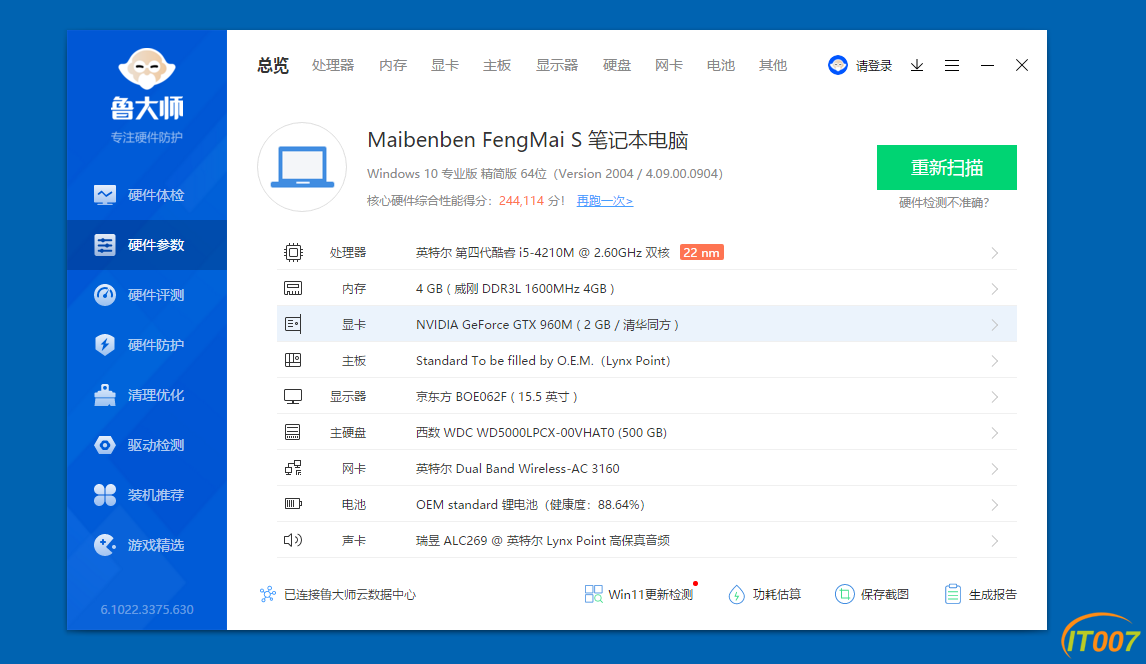Click 英特尔 Dual Band Wireless-AC 3160 text

pos(517,468)
